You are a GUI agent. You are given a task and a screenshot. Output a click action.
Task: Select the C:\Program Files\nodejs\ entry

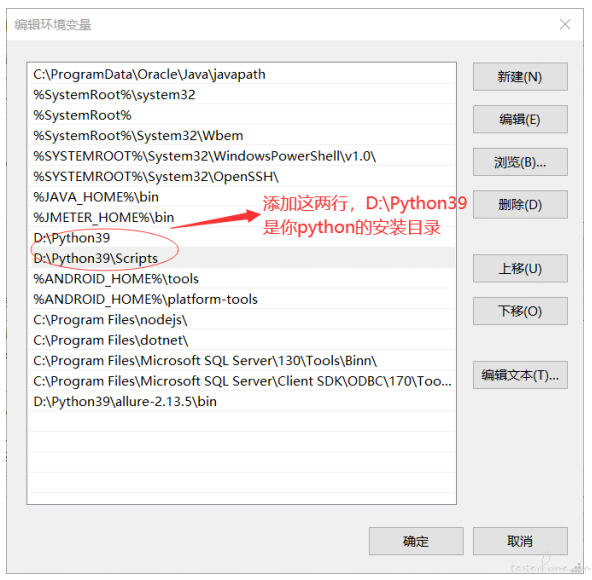coord(242,319)
